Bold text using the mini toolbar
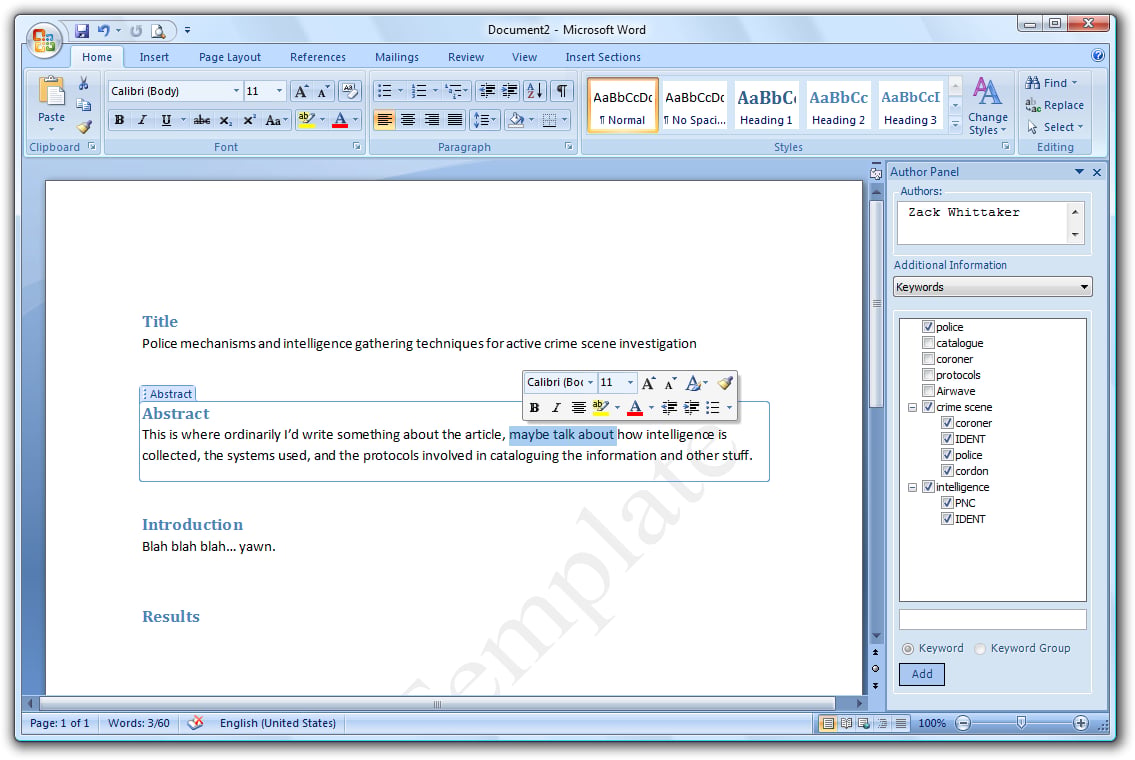 (534, 408)
